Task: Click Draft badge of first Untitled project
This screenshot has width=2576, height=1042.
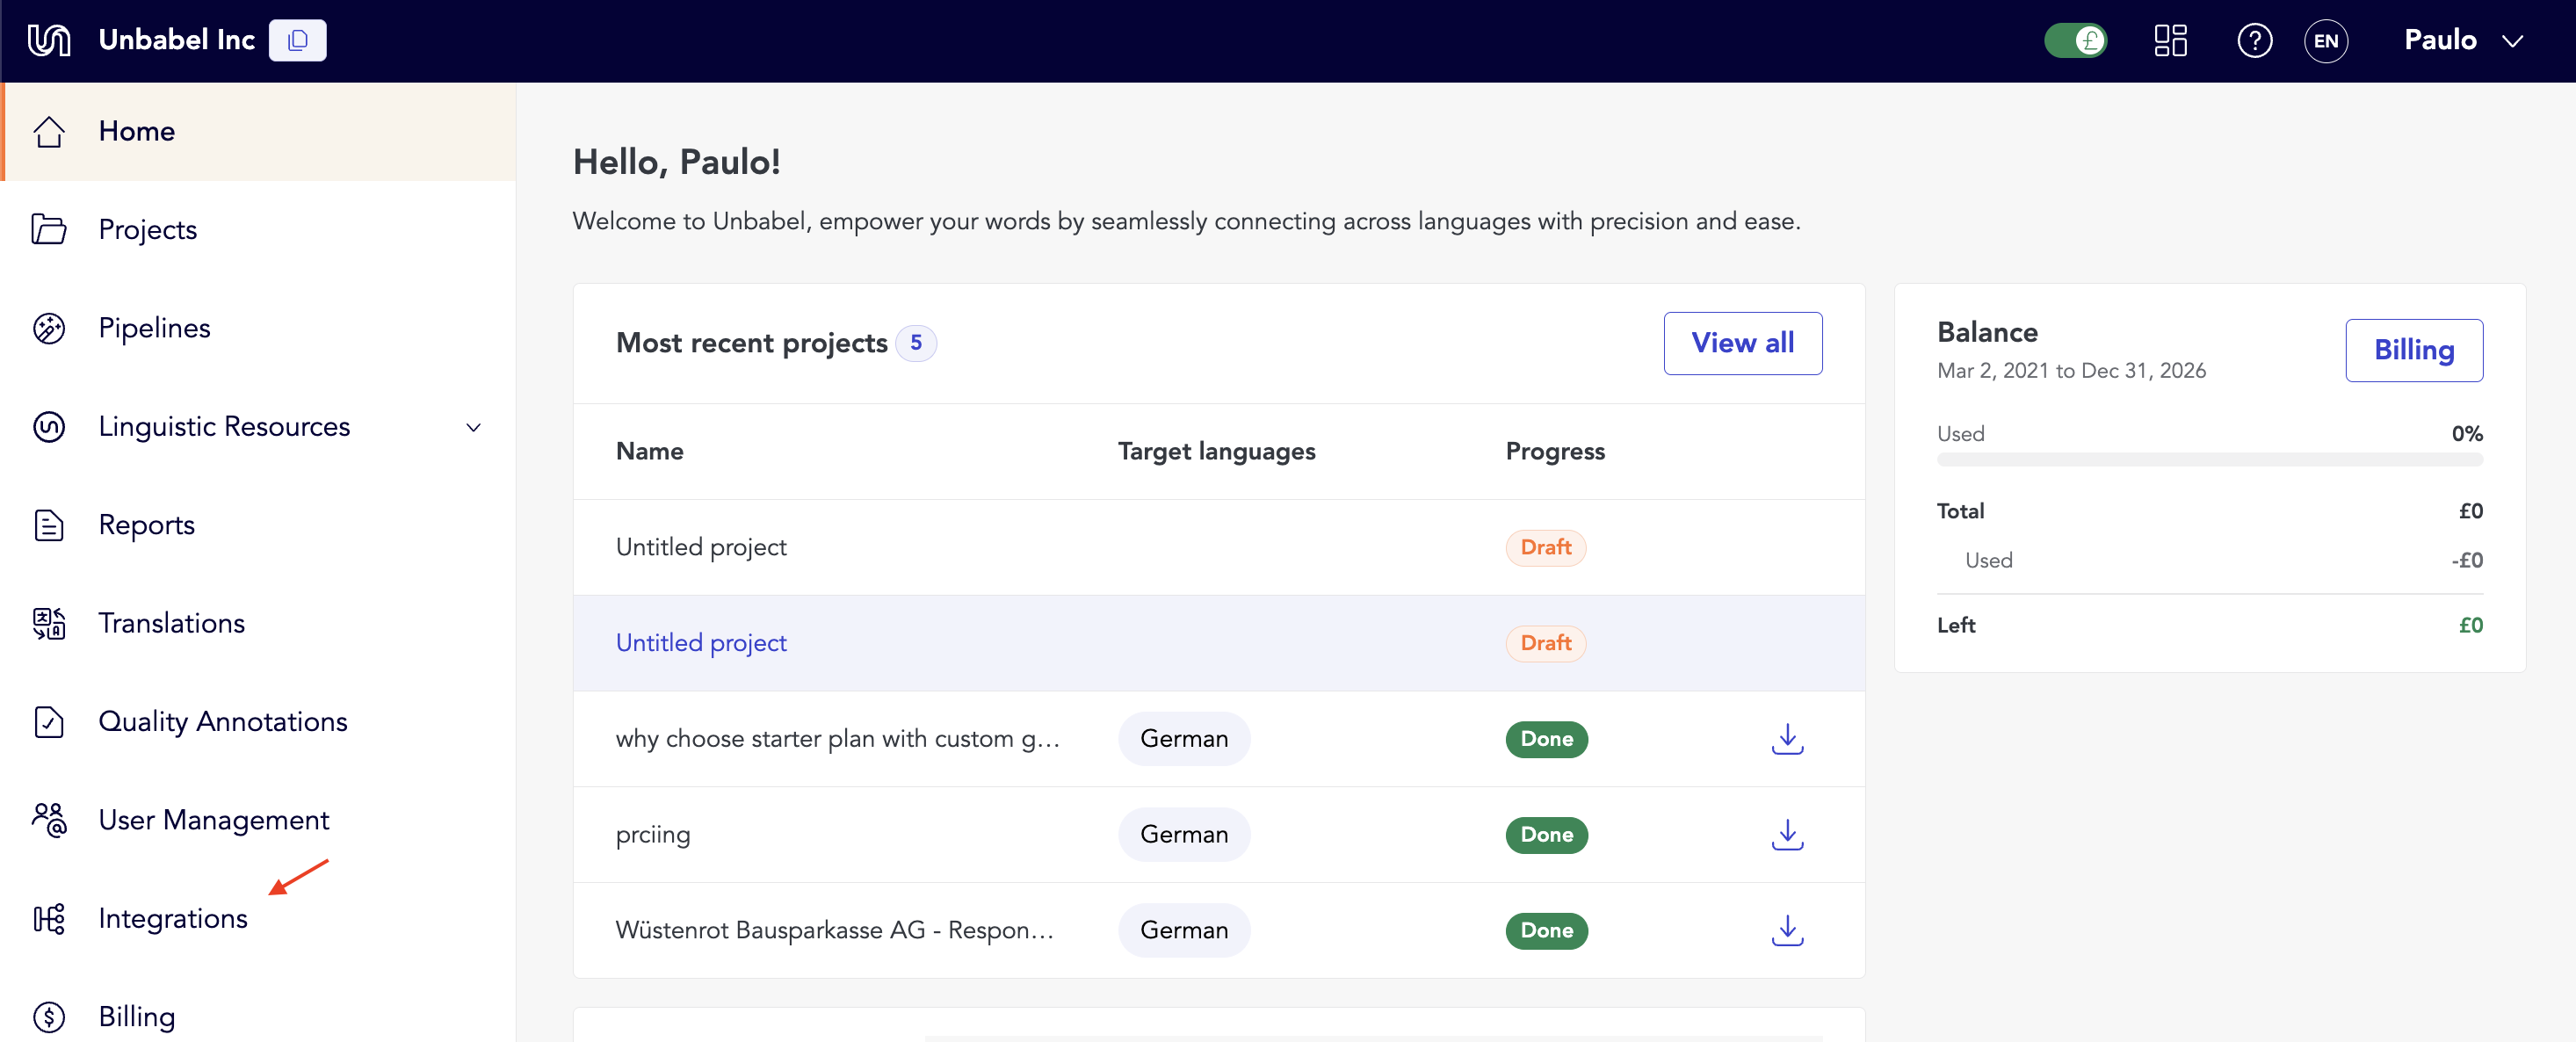Action: [1545, 547]
